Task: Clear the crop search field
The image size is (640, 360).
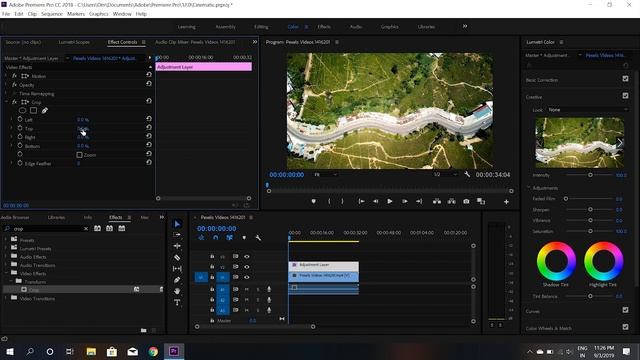Action: (86, 229)
